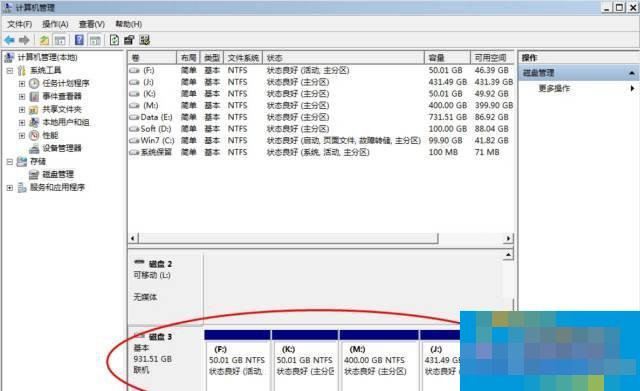This screenshot has height=391, width=640.
Task: Select the Win7 (C:) volume row
Action: 321,140
